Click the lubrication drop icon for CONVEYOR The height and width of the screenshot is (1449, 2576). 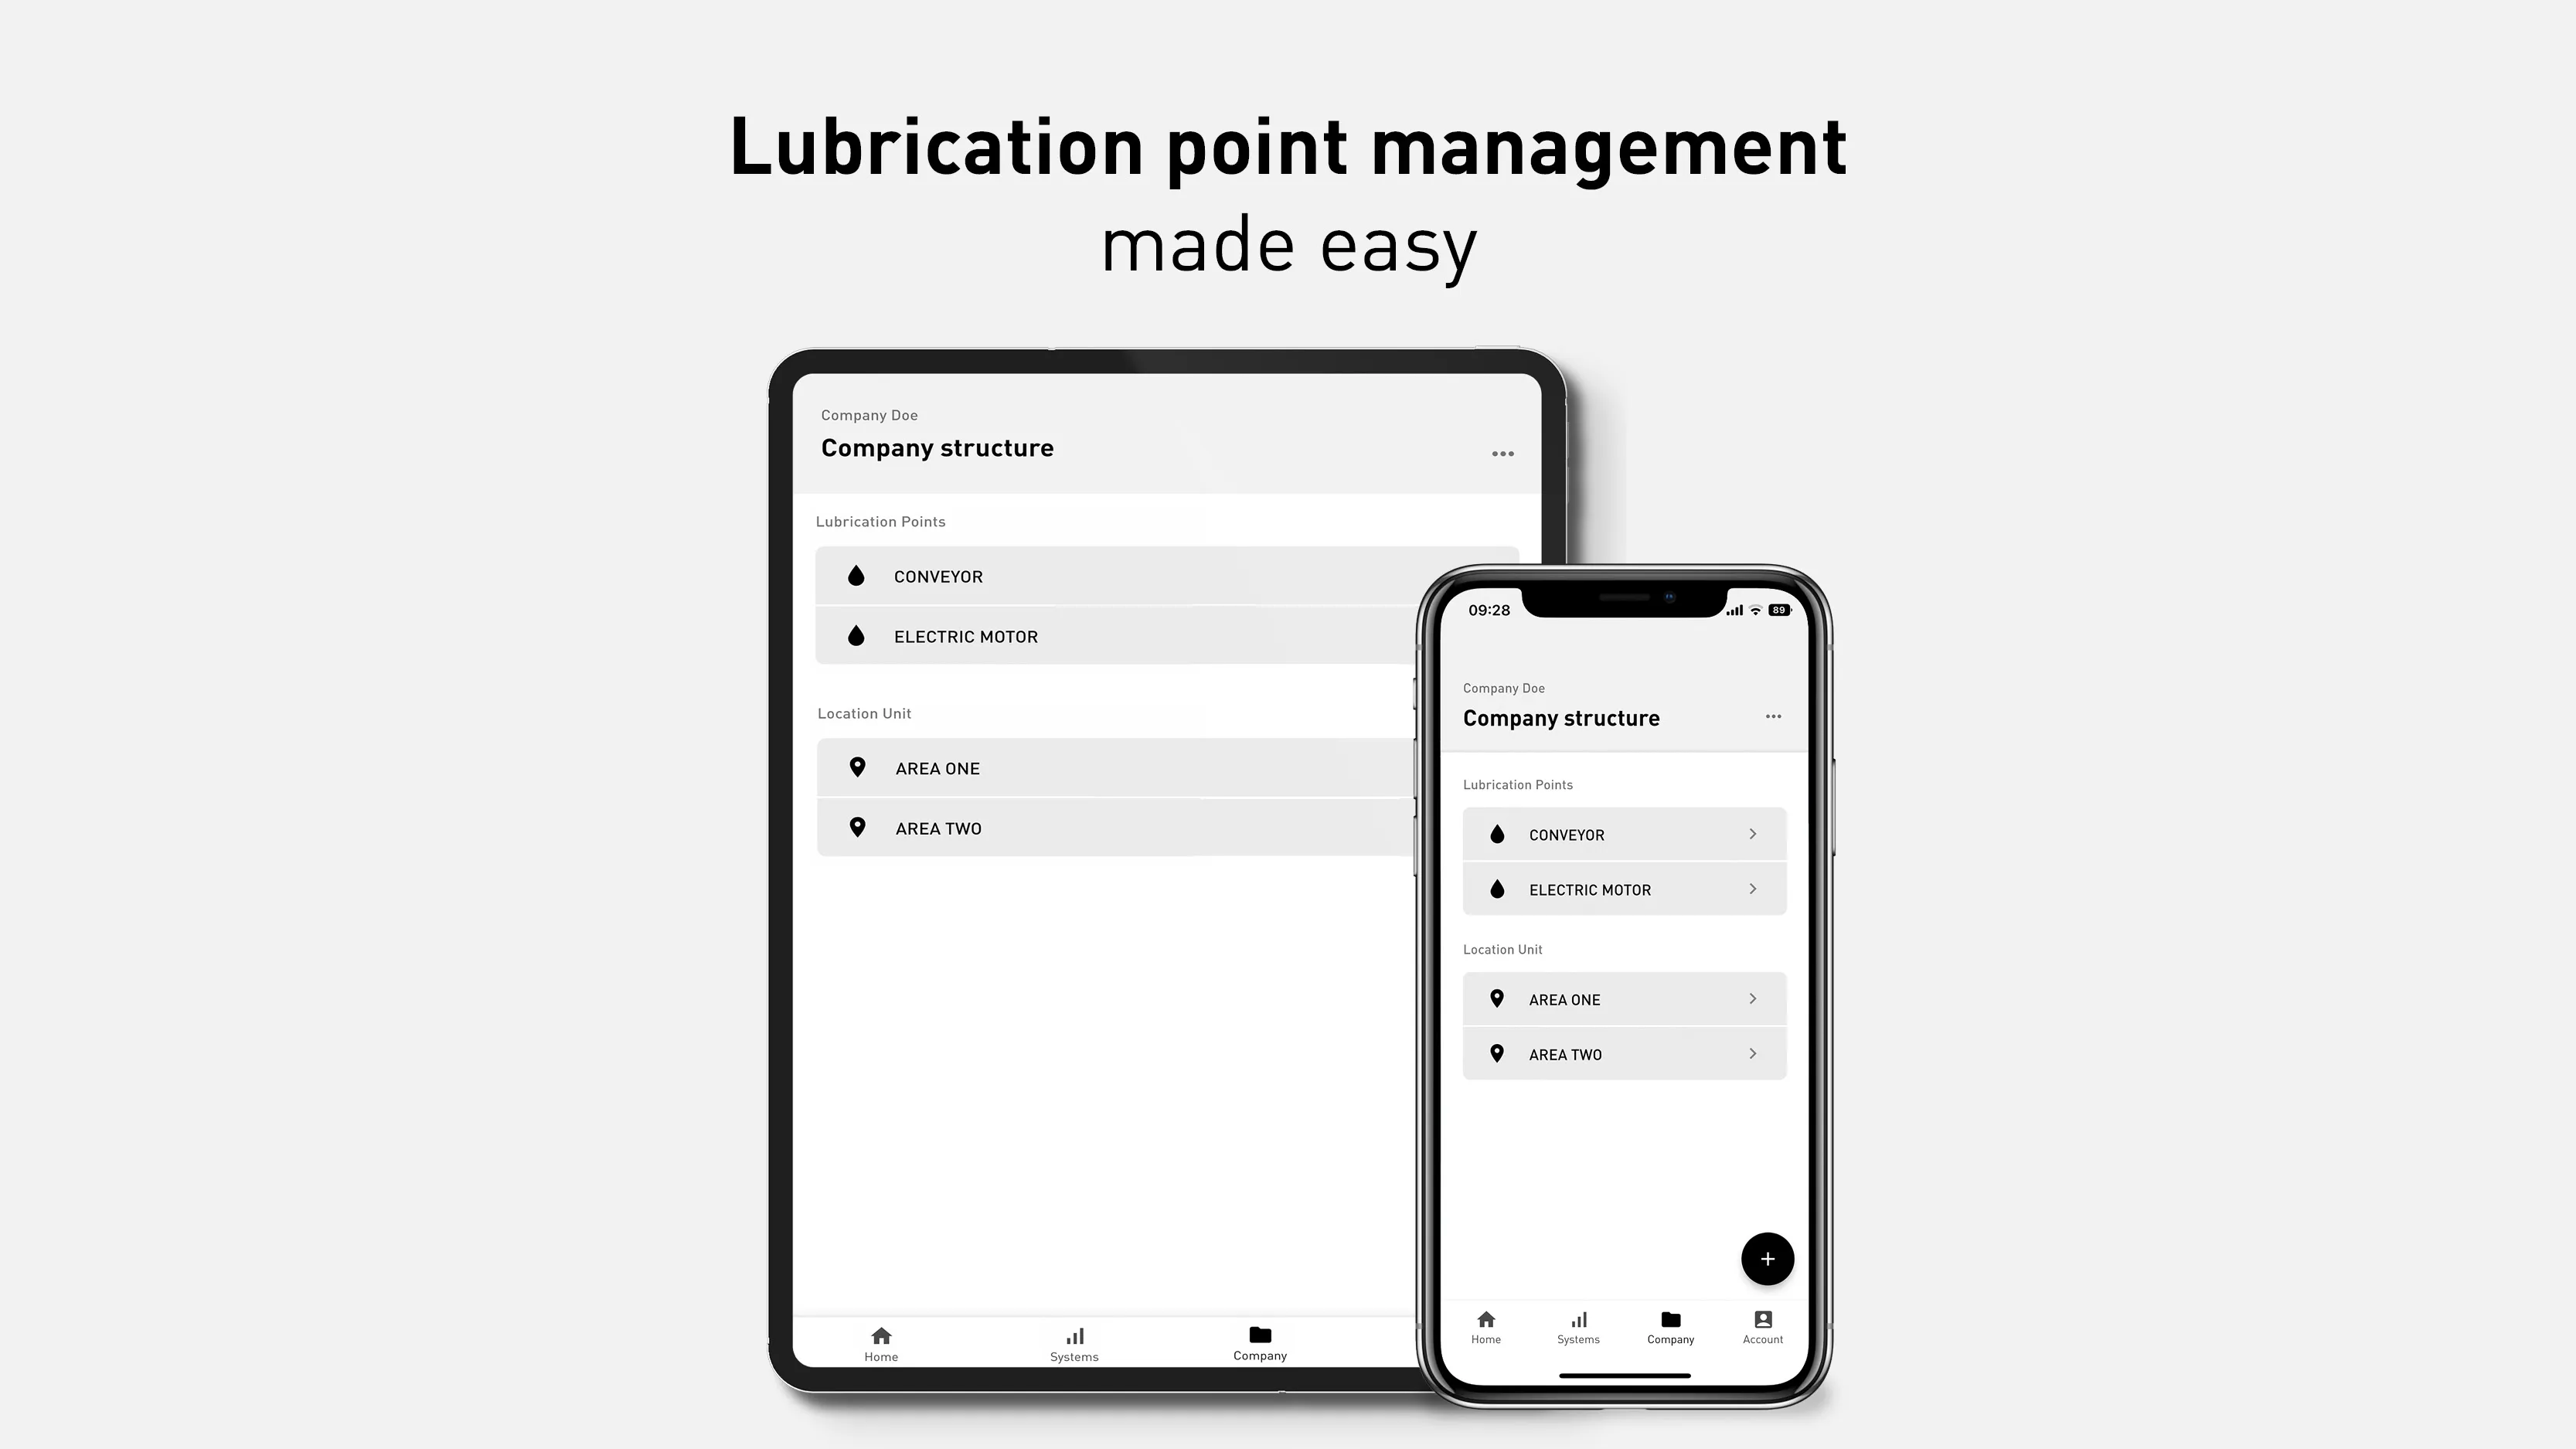856,575
